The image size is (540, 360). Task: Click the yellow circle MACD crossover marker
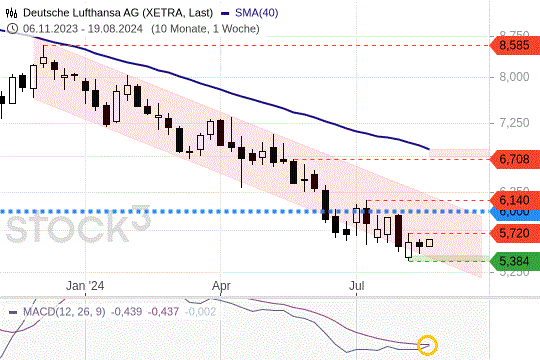(427, 345)
